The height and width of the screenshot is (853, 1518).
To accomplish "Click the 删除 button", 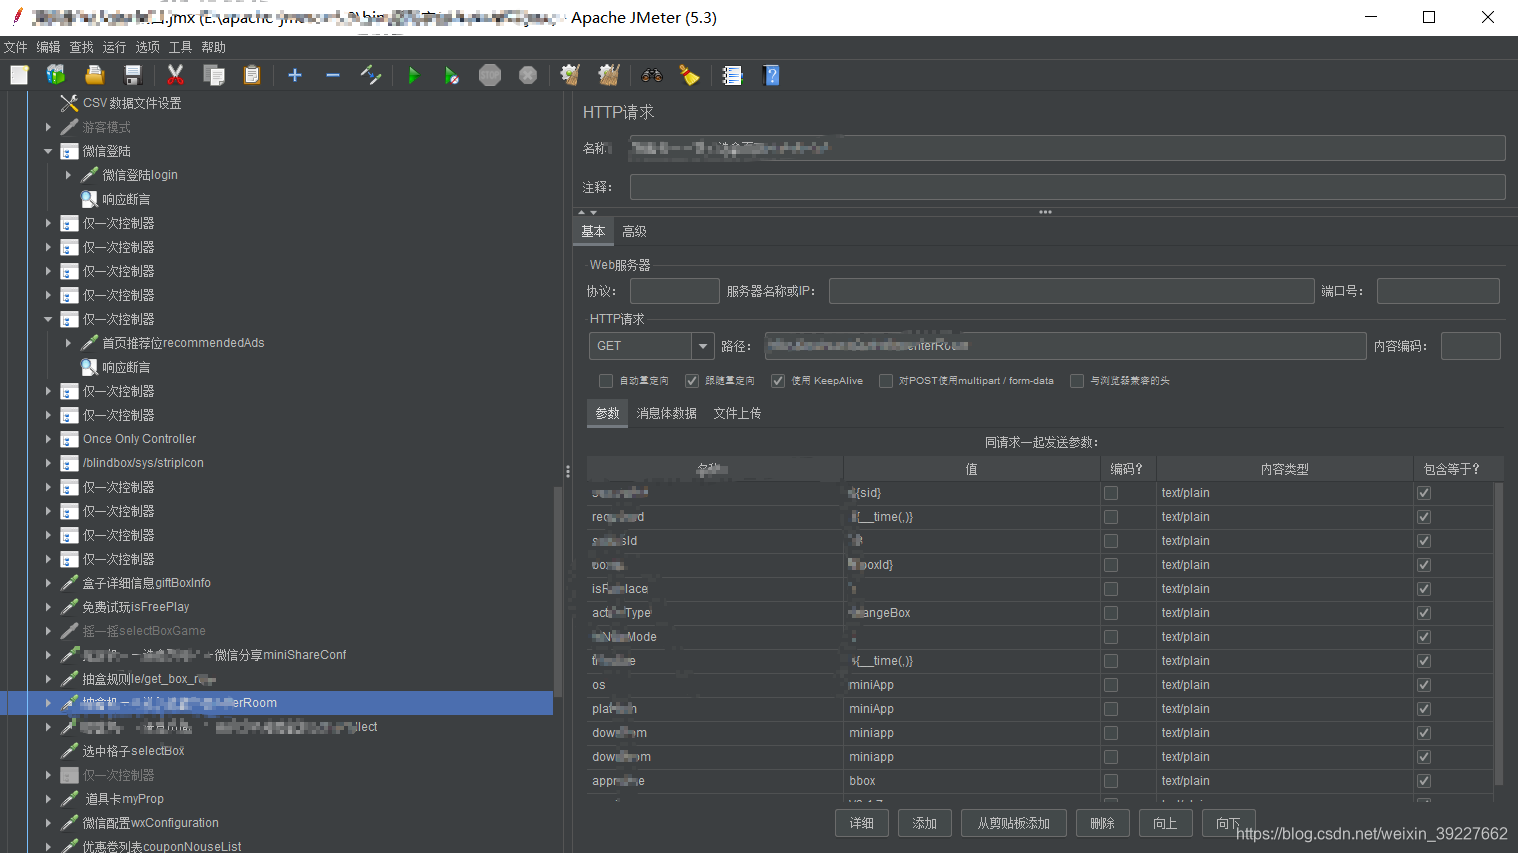I will click(x=1103, y=823).
